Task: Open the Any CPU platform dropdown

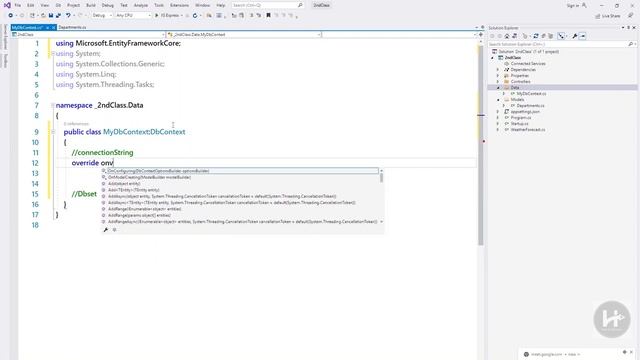Action: click(133, 15)
